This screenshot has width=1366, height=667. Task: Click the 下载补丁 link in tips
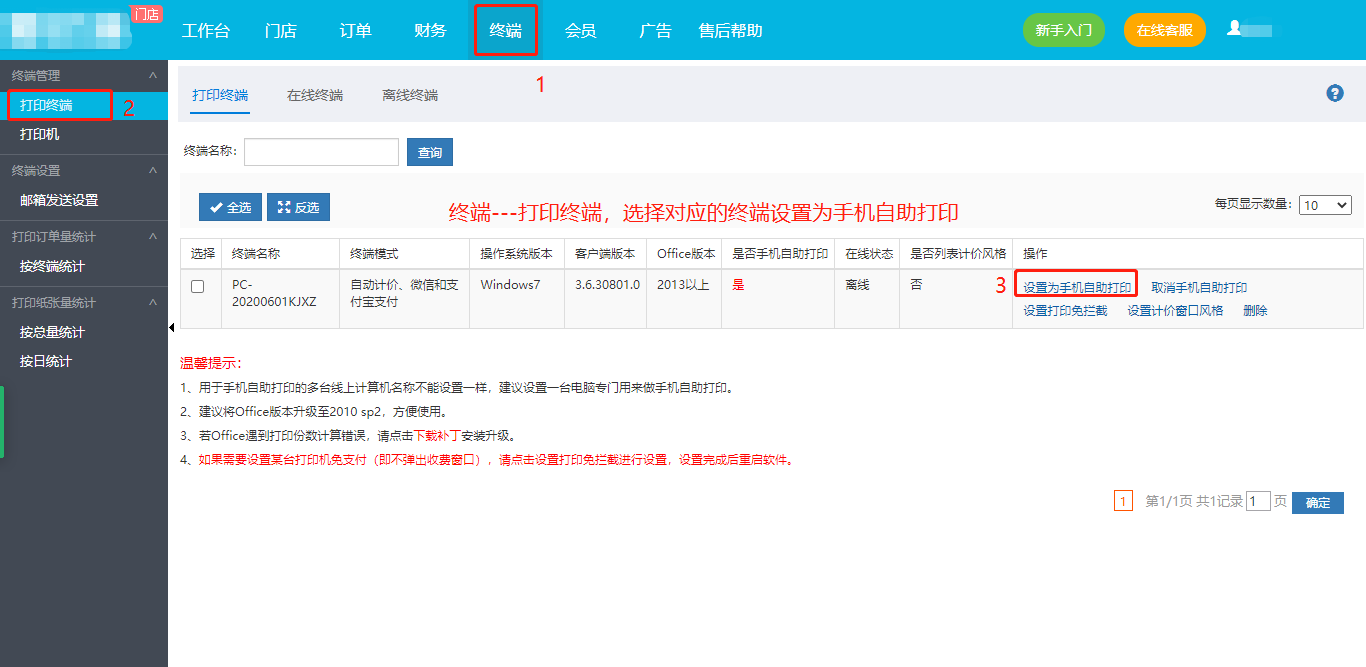click(438, 436)
